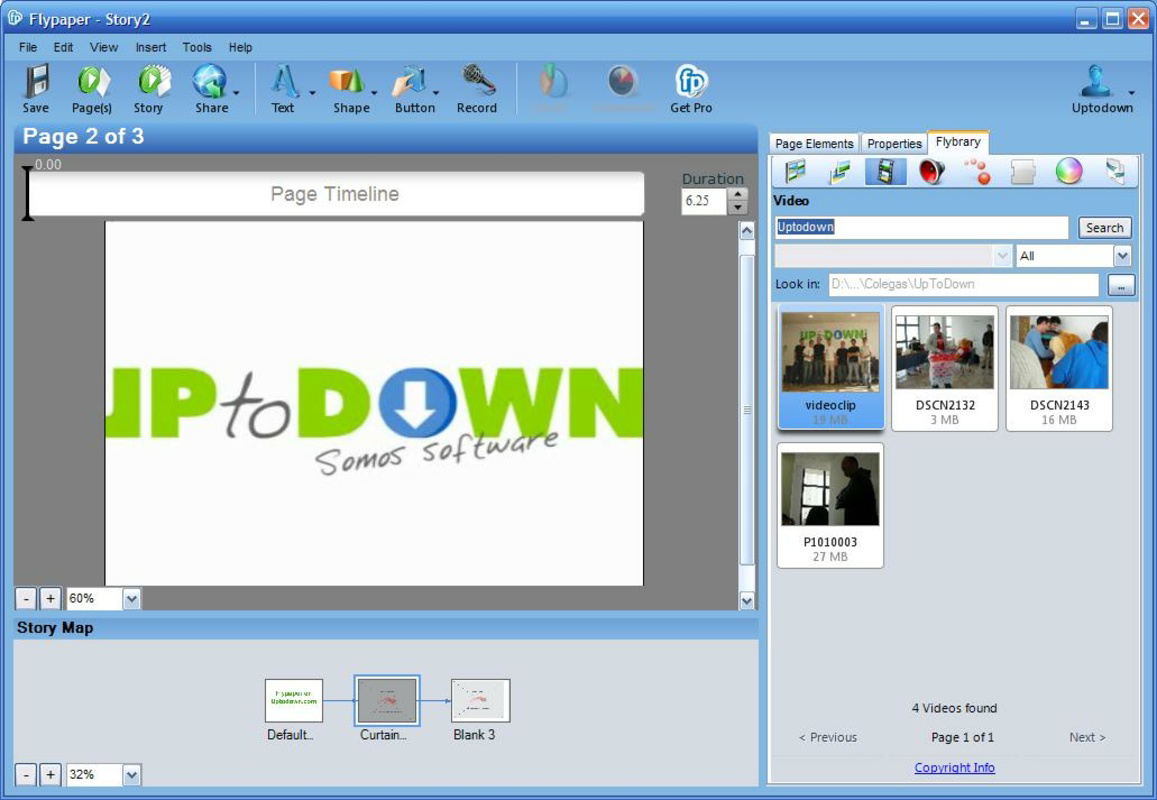The width and height of the screenshot is (1157, 800).
Task: Click the canvas scrollbar up arrow
Action: pyautogui.click(x=747, y=231)
